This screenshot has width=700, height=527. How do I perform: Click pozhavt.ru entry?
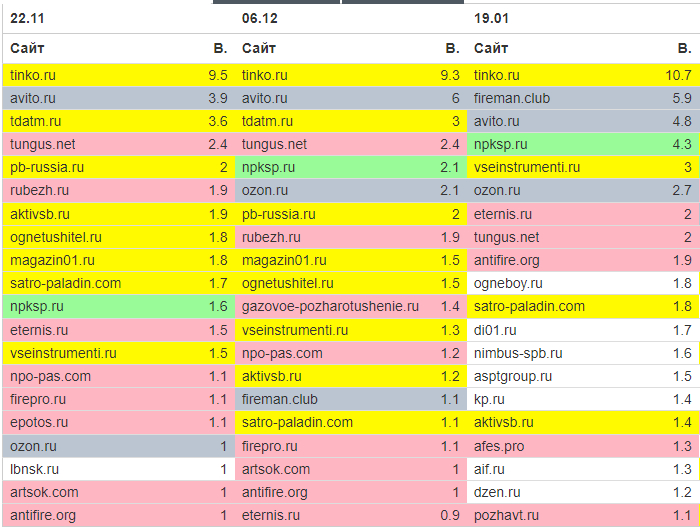pos(506,515)
